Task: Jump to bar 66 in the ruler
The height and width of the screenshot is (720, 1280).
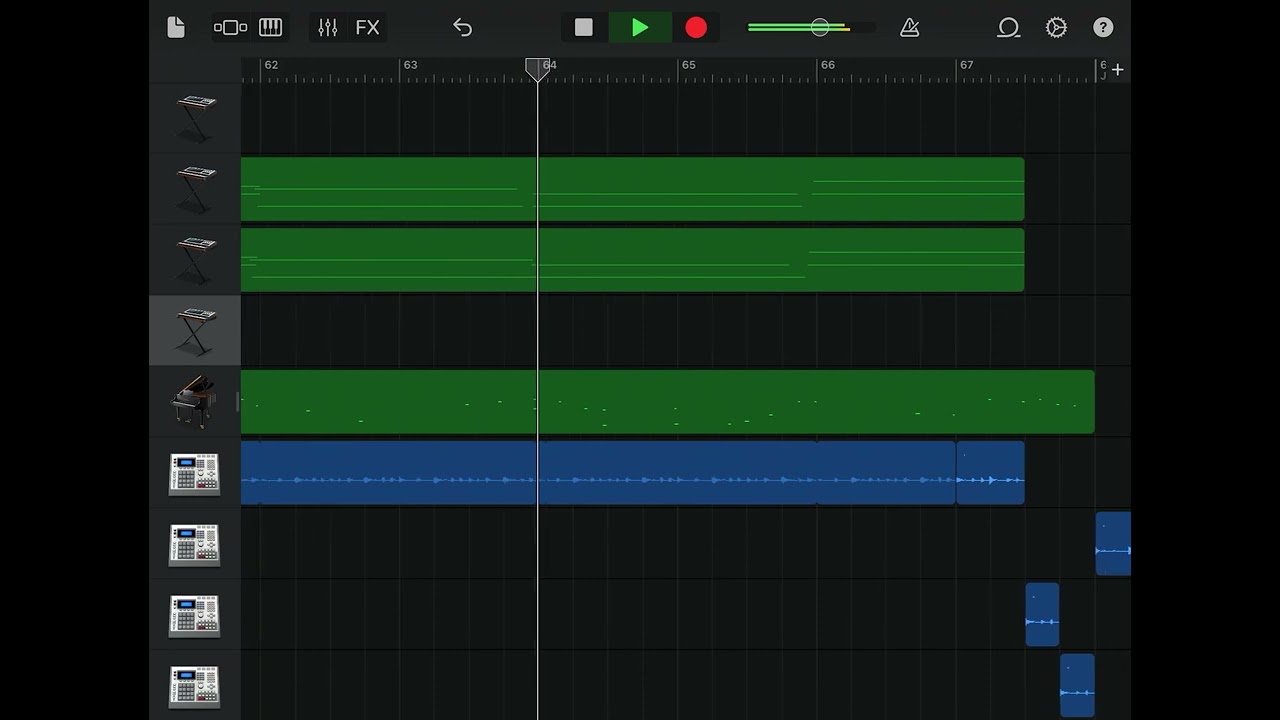Action: tap(827, 65)
